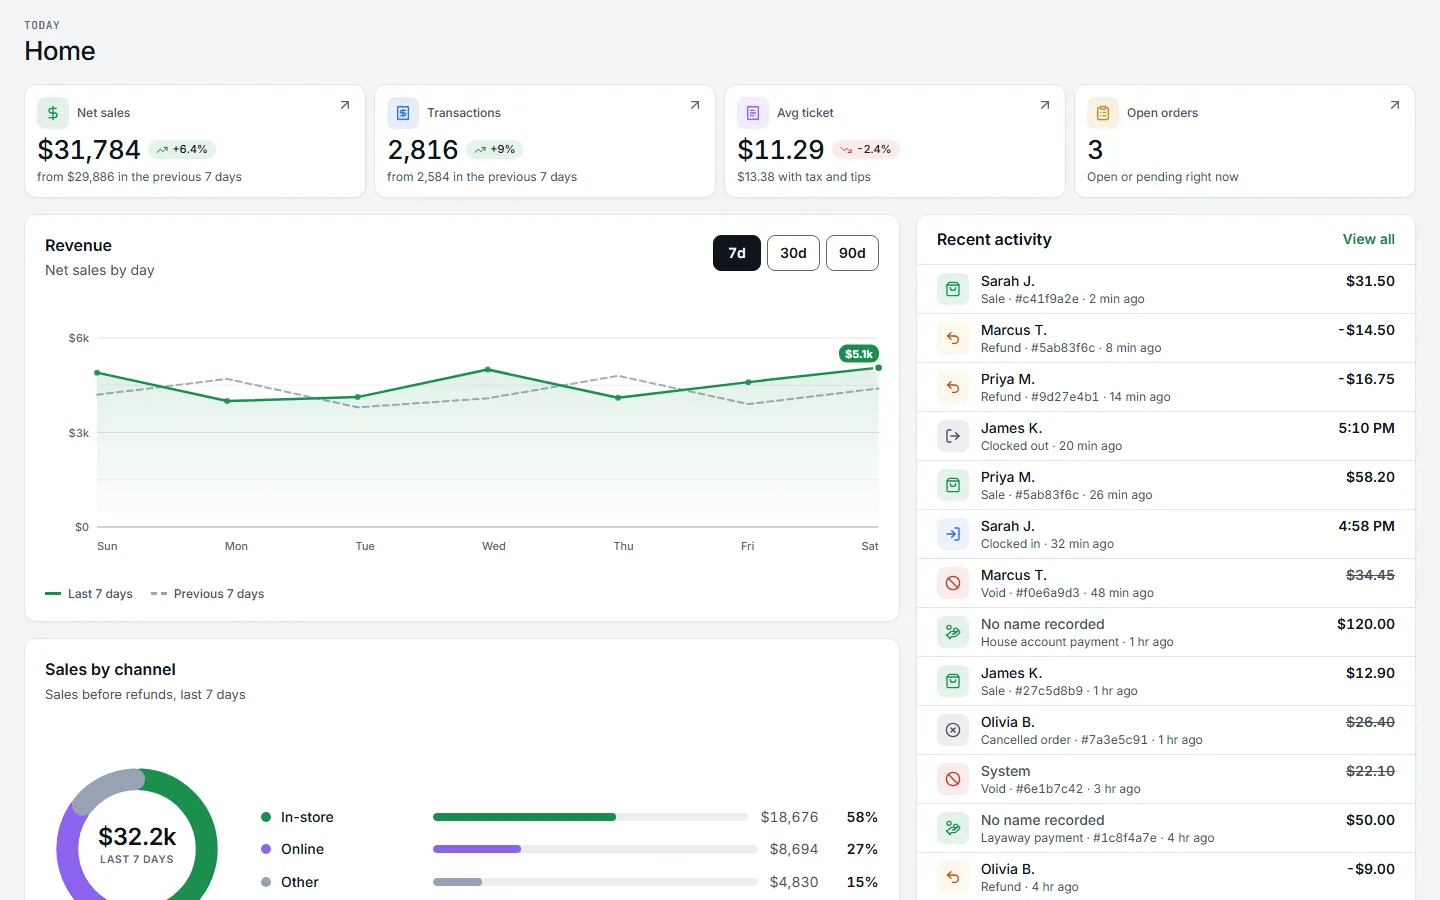Image resolution: width=1440 pixels, height=900 pixels.
Task: Click the $11.29 avg ticket value
Action: point(781,150)
